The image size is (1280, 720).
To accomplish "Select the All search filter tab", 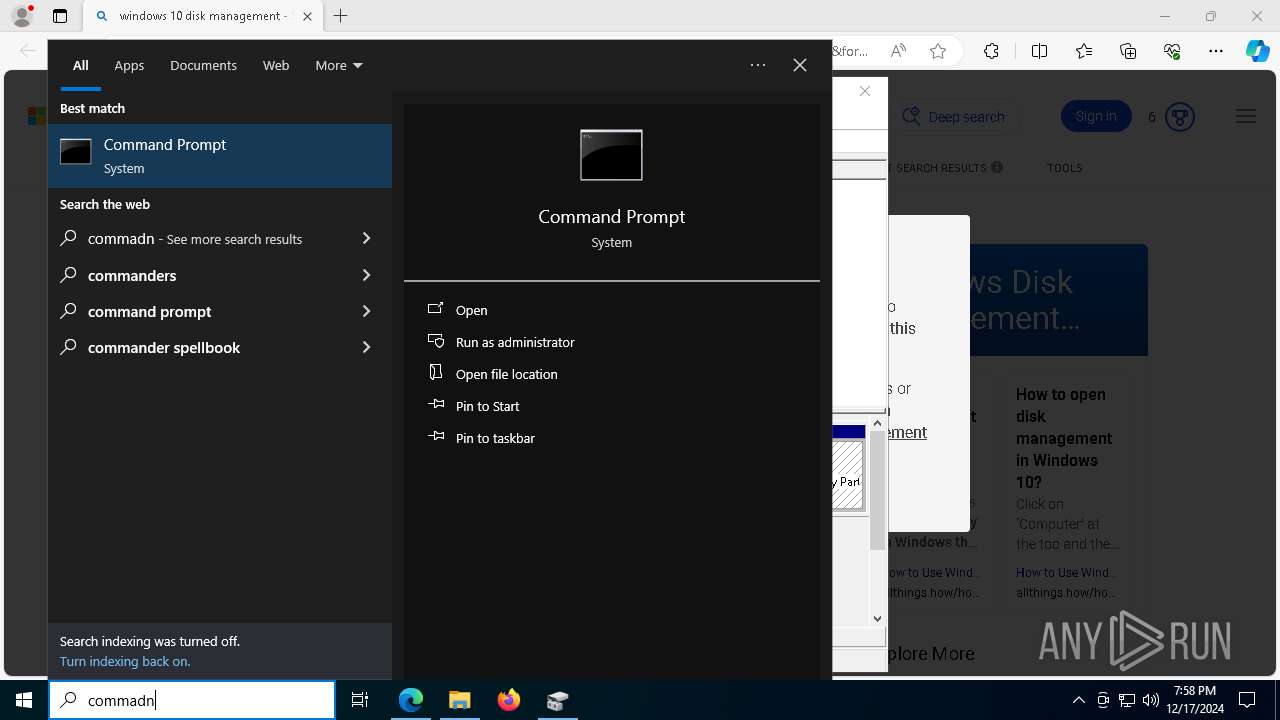I will 81,65.
